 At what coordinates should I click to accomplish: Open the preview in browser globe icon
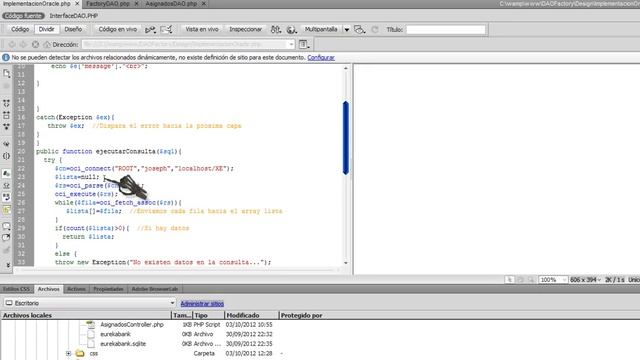pyautogui.click(x=291, y=29)
